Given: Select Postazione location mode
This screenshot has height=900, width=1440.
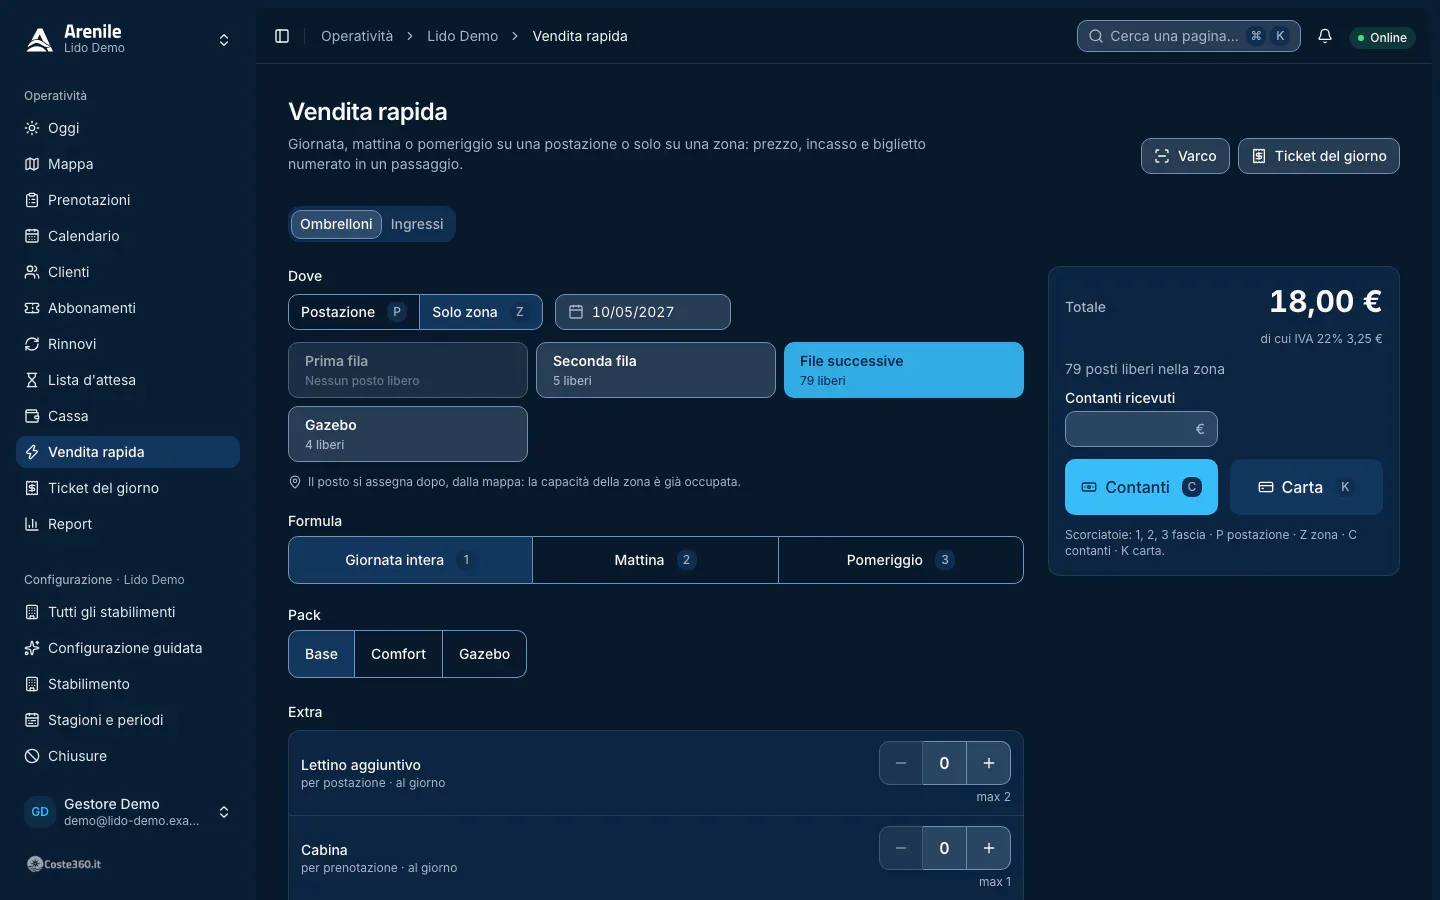Looking at the screenshot, I should point(354,312).
